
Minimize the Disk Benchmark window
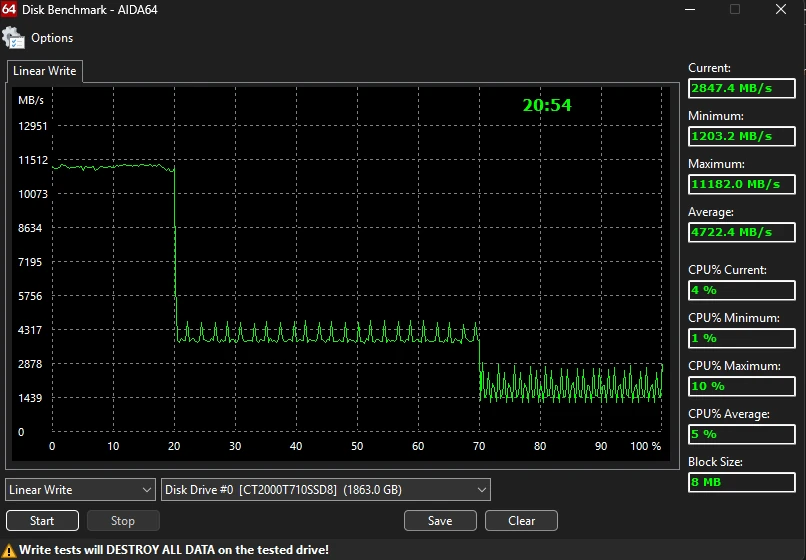689,10
